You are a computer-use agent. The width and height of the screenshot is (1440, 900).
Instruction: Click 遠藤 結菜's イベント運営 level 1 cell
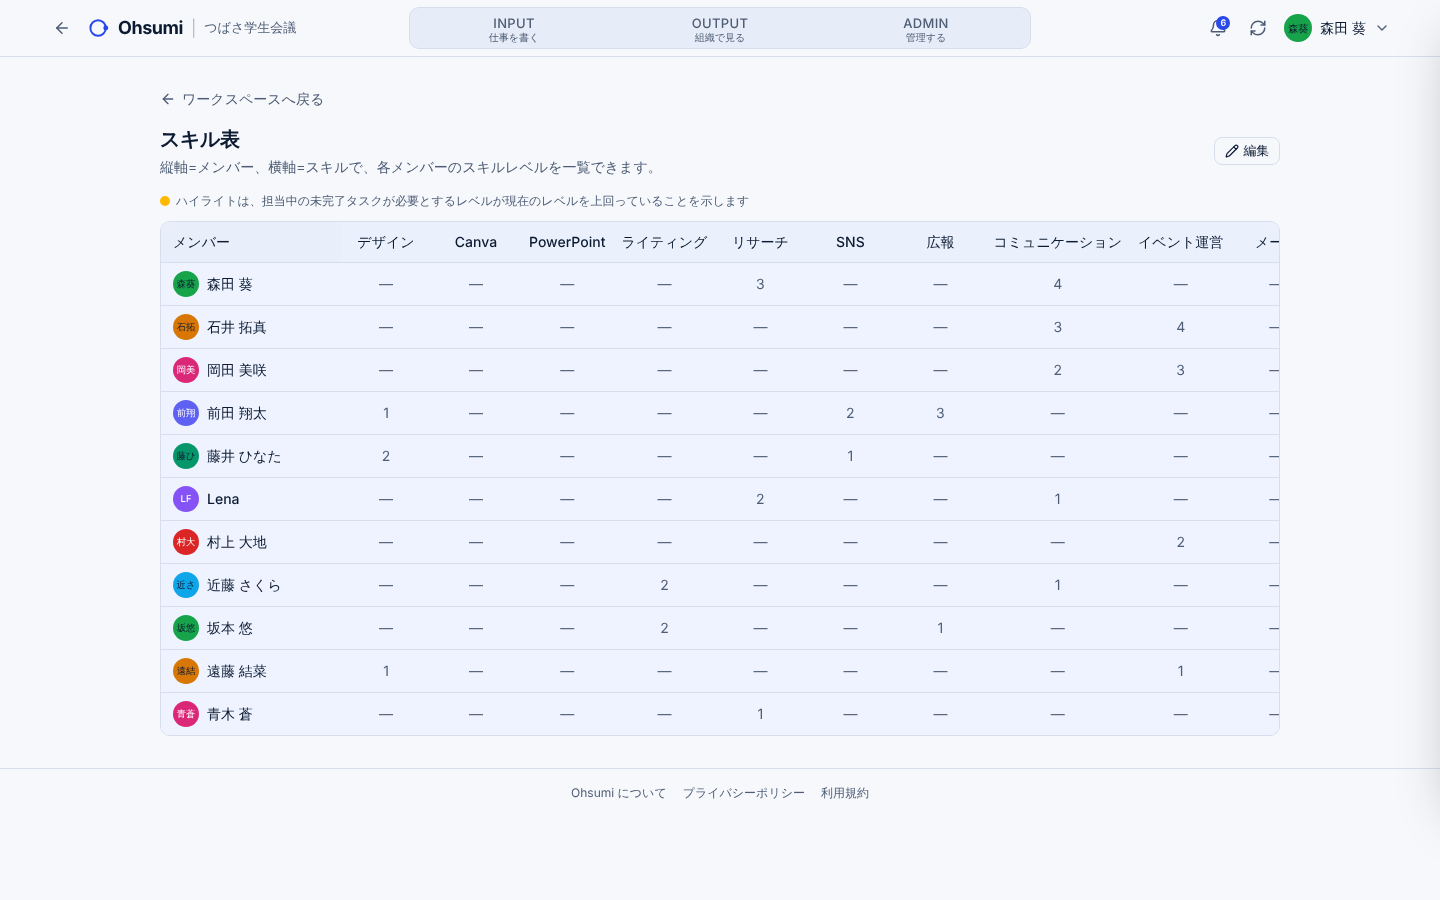click(1180, 671)
